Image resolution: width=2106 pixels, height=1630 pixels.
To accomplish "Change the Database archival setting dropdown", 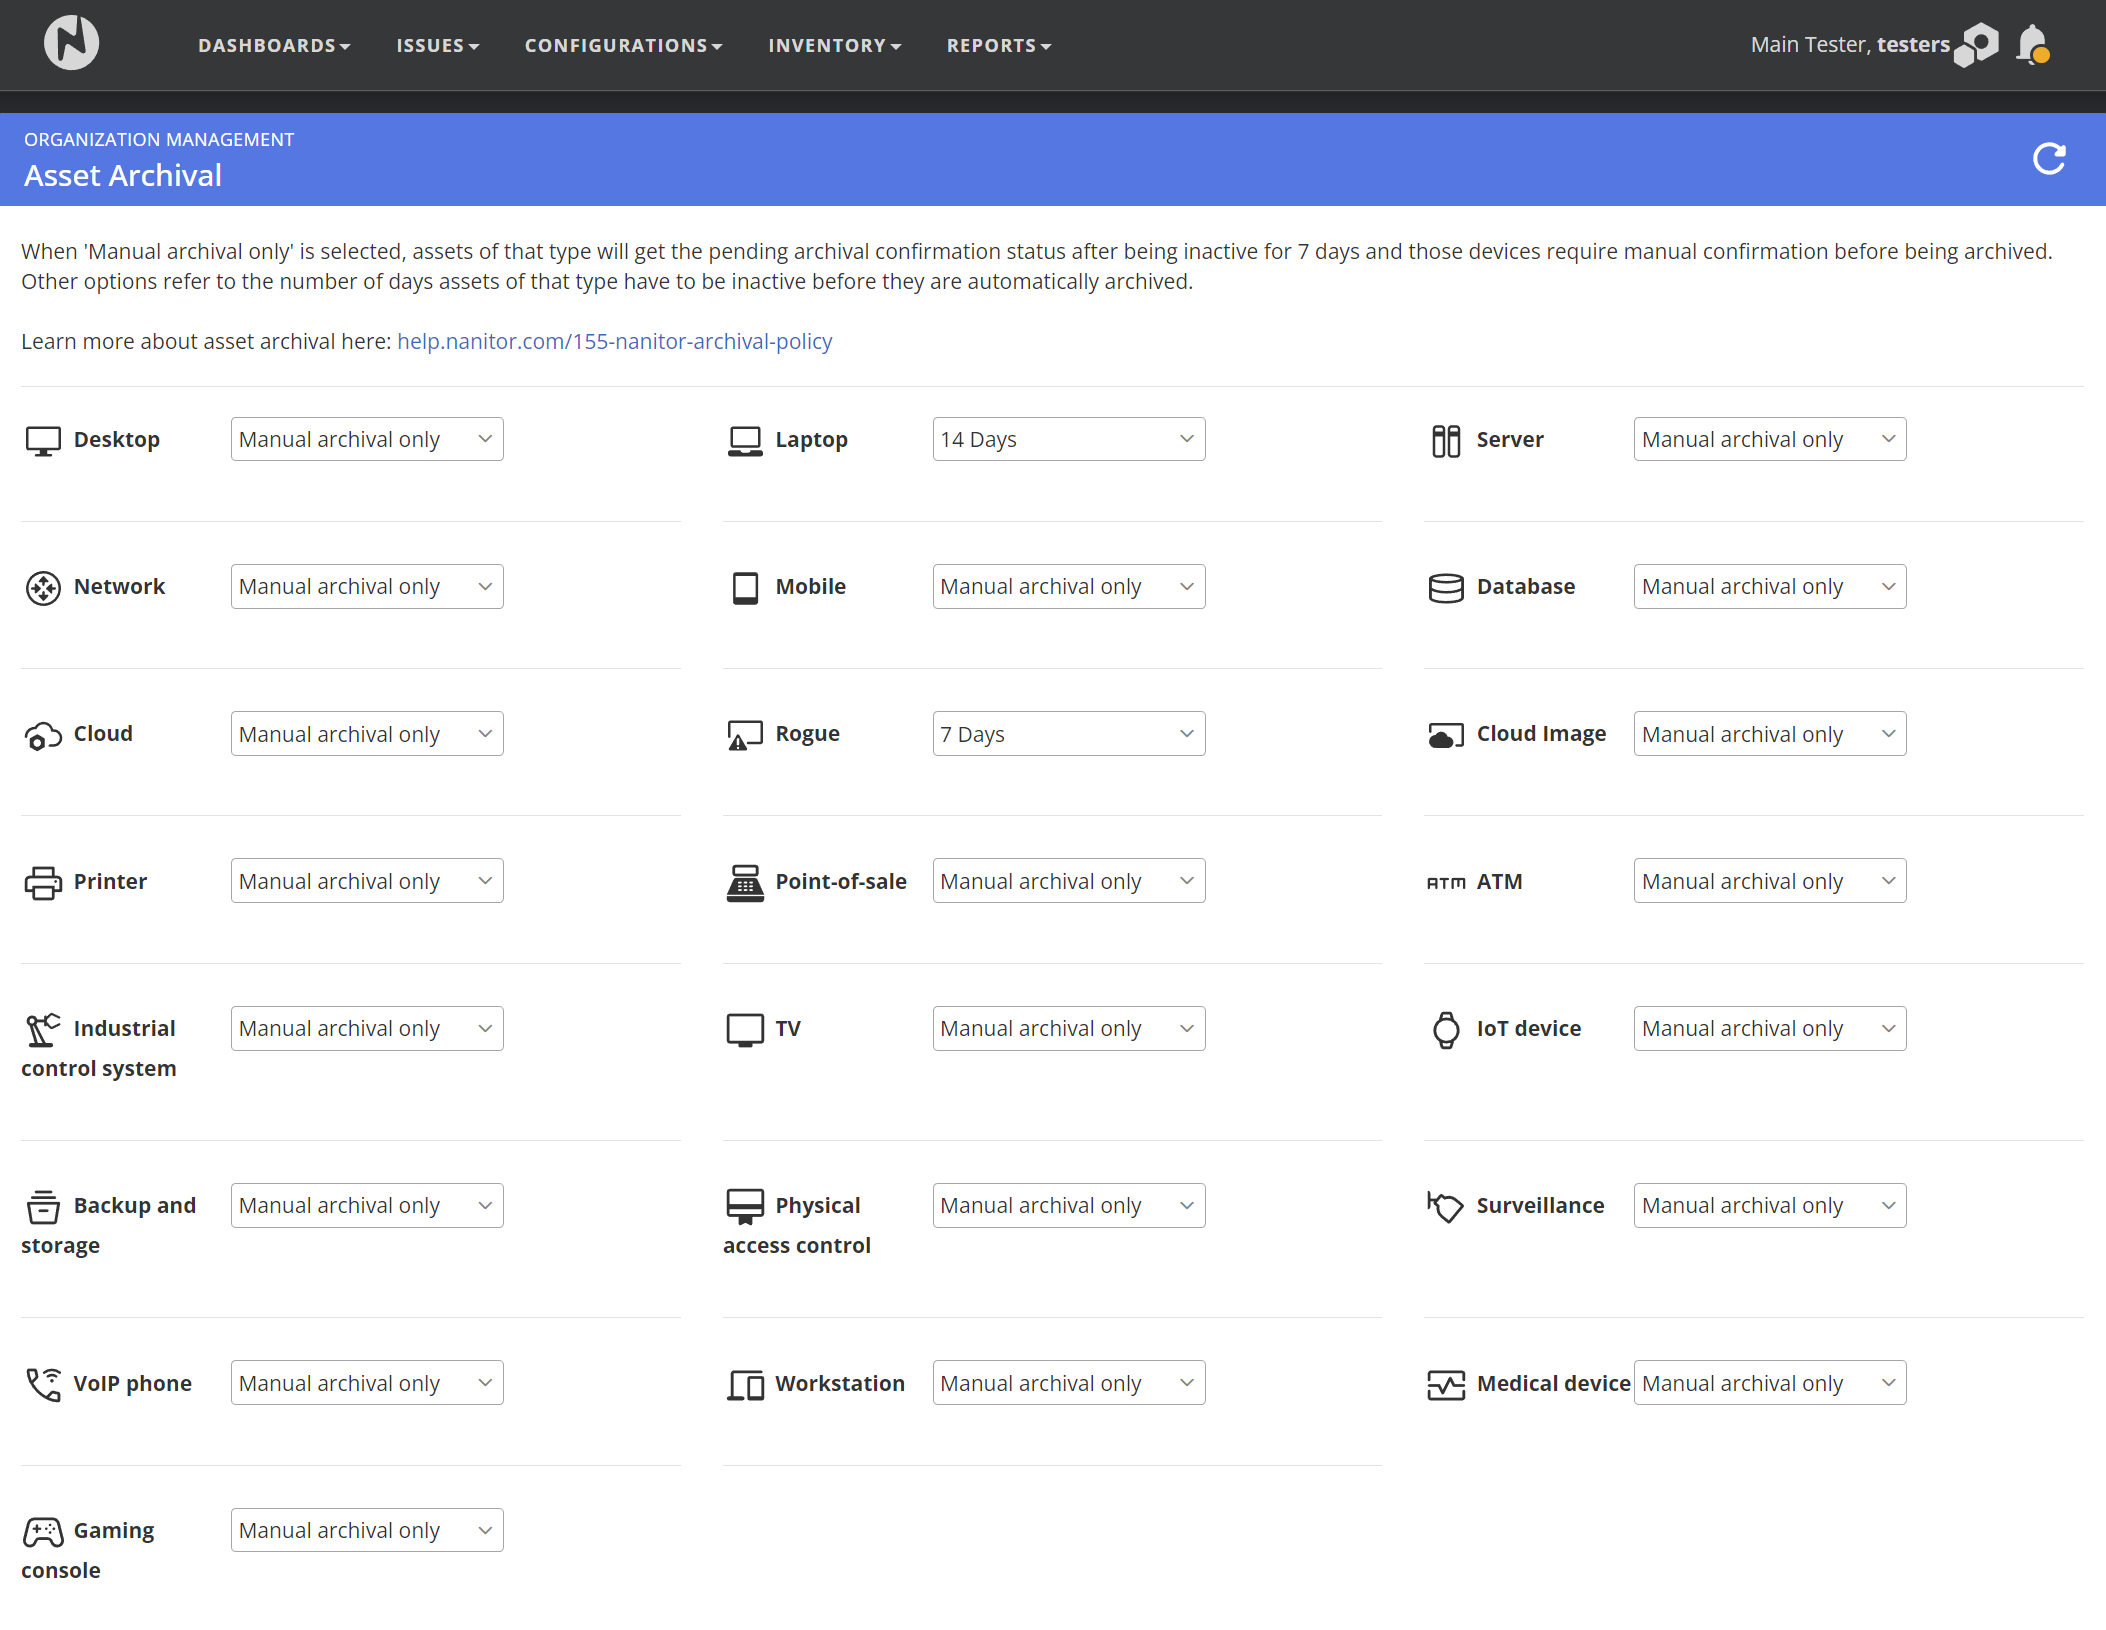I will coord(1769,587).
